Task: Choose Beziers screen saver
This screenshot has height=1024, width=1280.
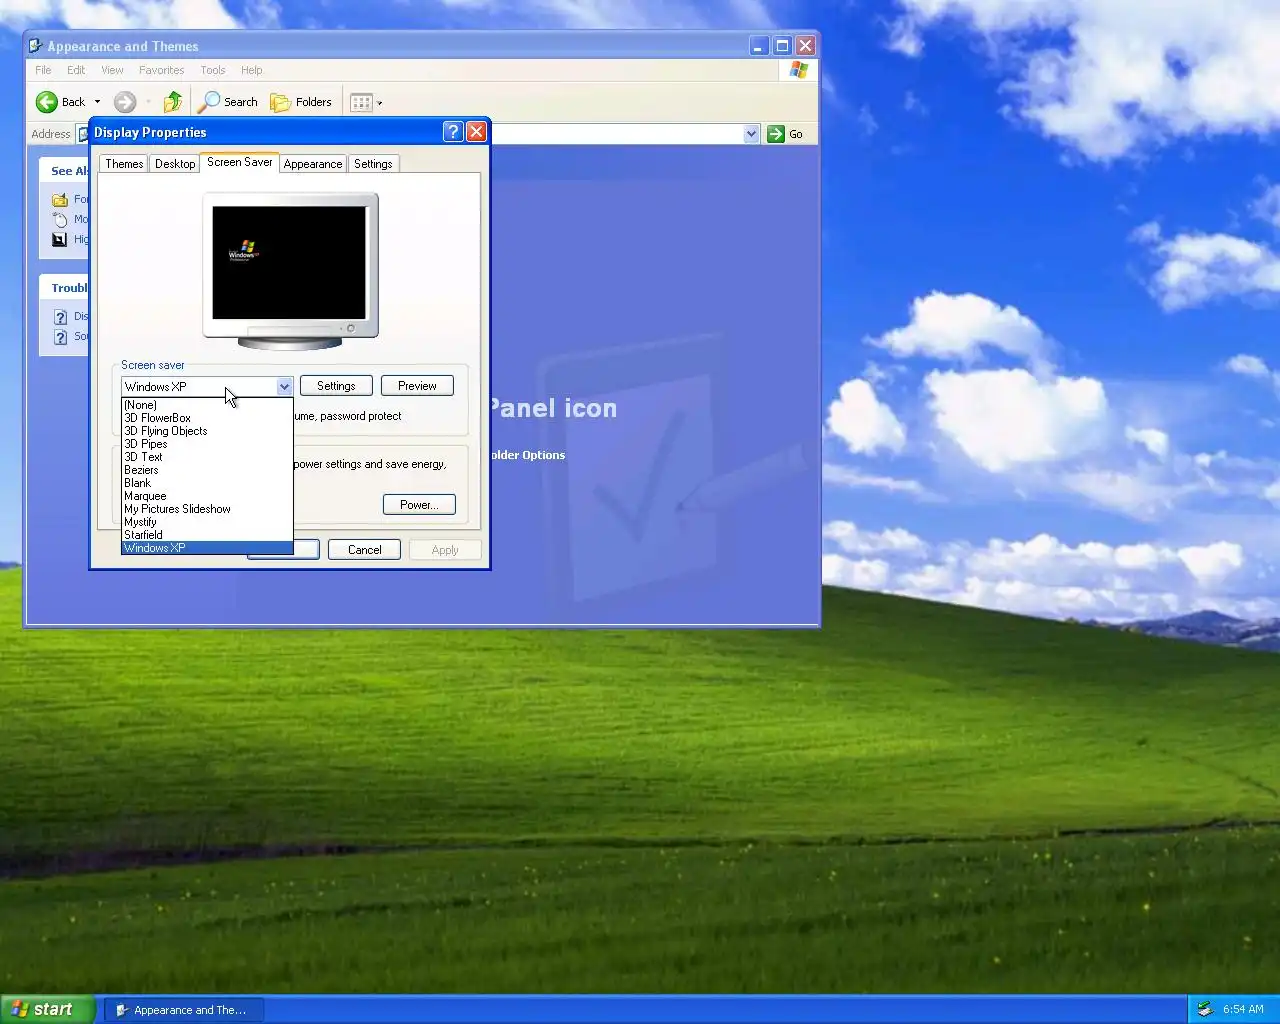Action: 207,470
